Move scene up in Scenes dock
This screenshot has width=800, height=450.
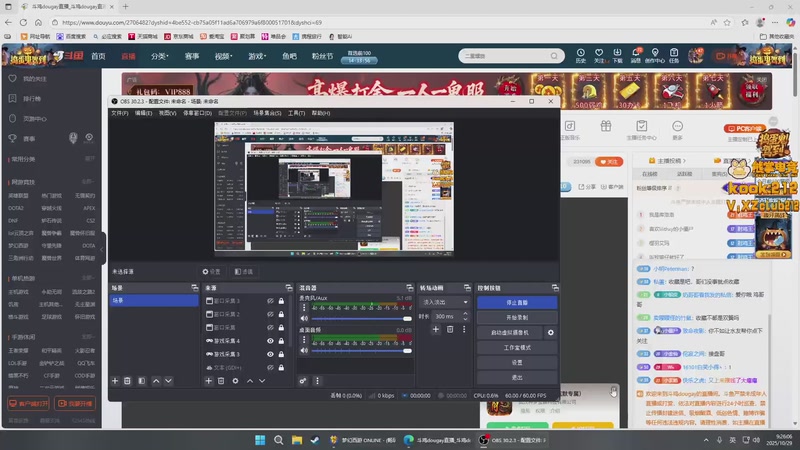pyautogui.click(x=156, y=381)
